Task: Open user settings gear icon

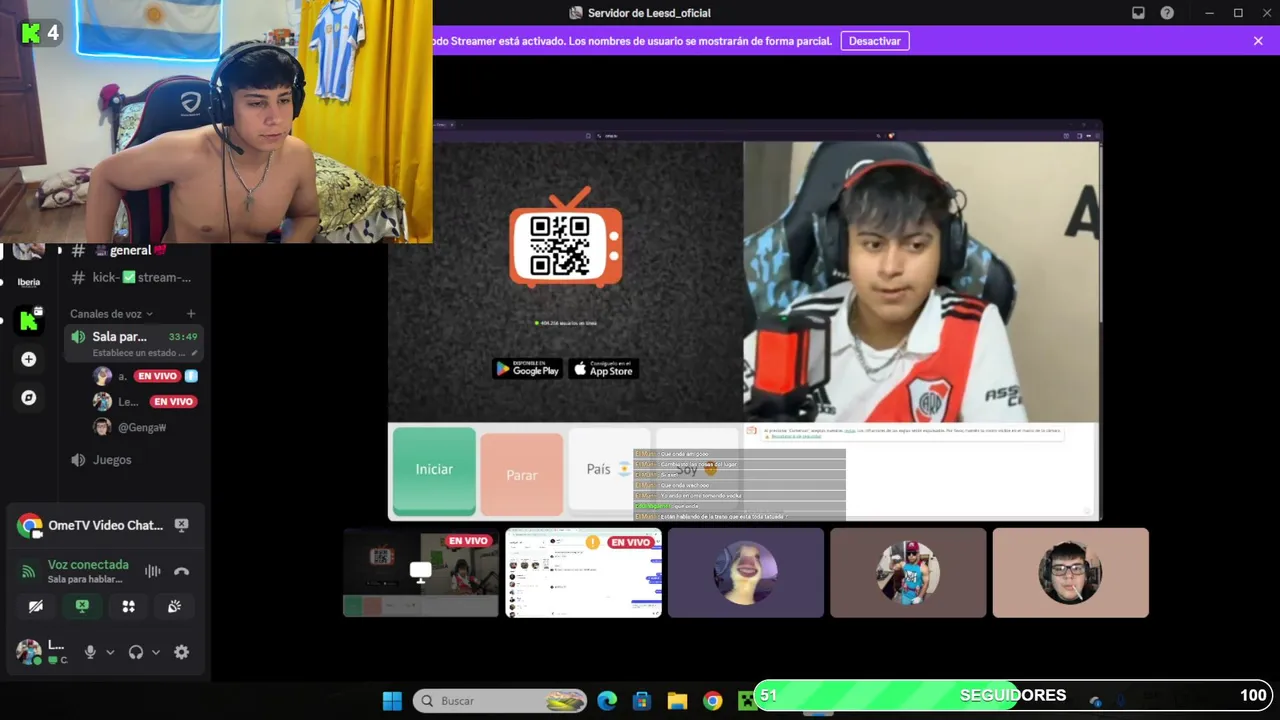Action: tap(181, 652)
